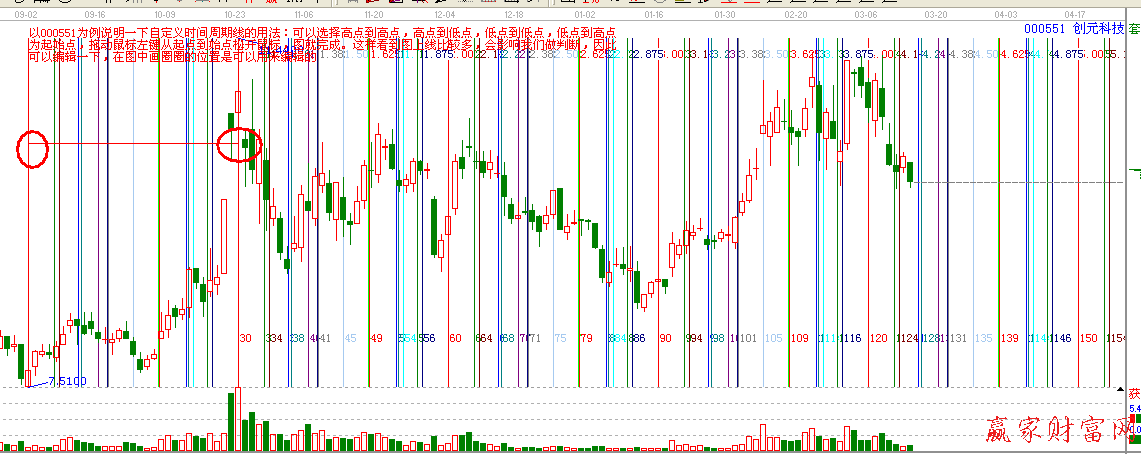Select the 10-23 date on time axis

(x=236, y=15)
